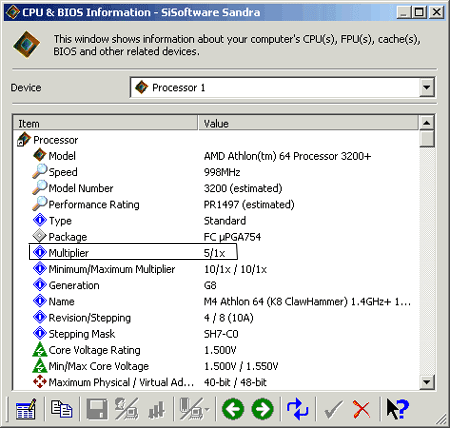
Task: Click the blue refresh arrows icon
Action: 297,409
